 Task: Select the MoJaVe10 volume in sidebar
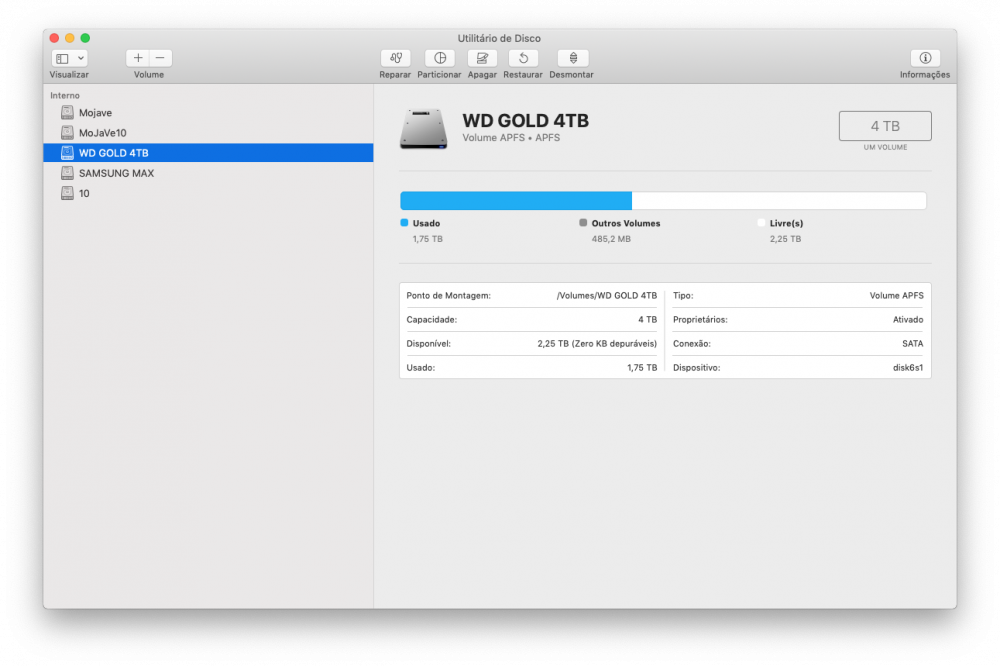point(208,133)
